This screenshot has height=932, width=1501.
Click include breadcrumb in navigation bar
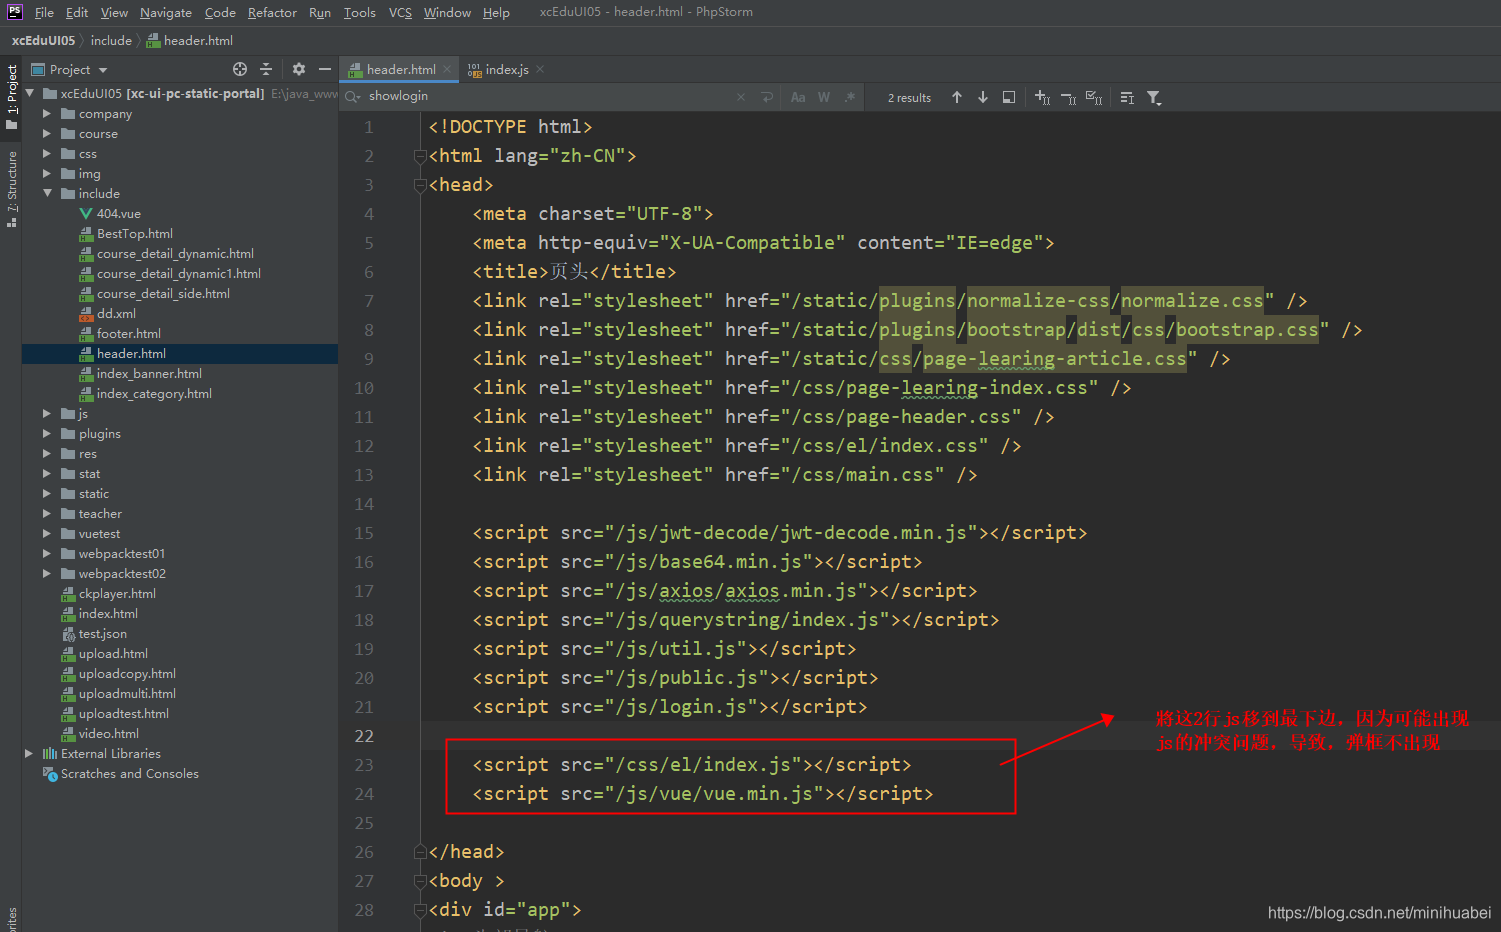111,41
